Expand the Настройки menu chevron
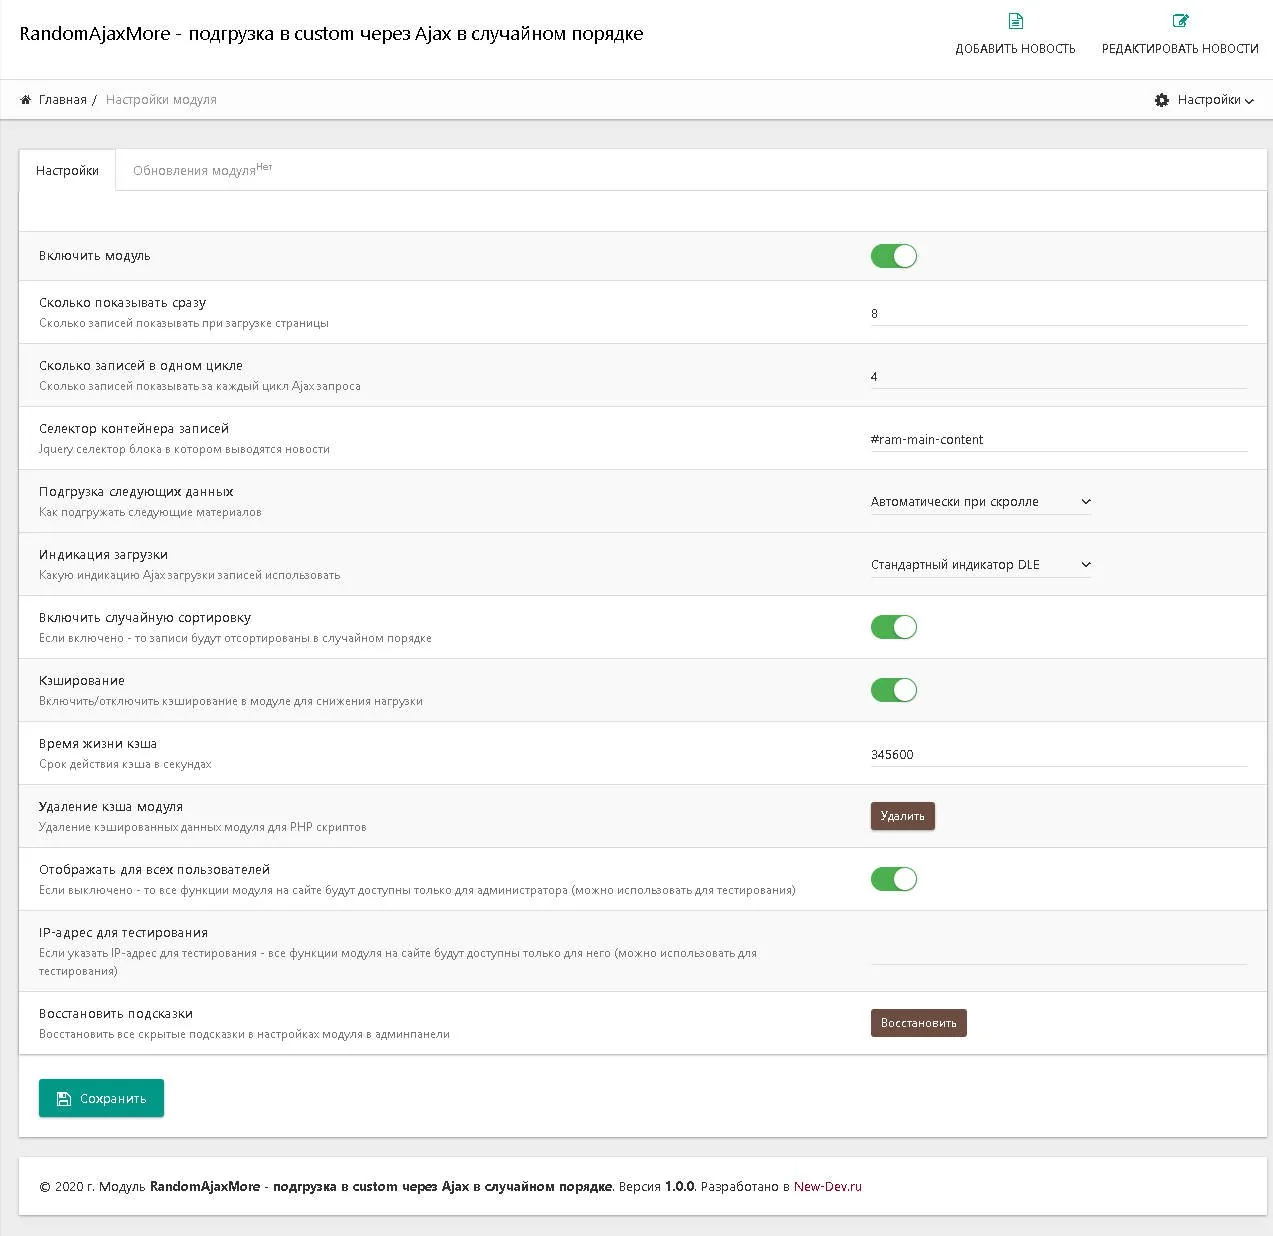 pyautogui.click(x=1249, y=101)
